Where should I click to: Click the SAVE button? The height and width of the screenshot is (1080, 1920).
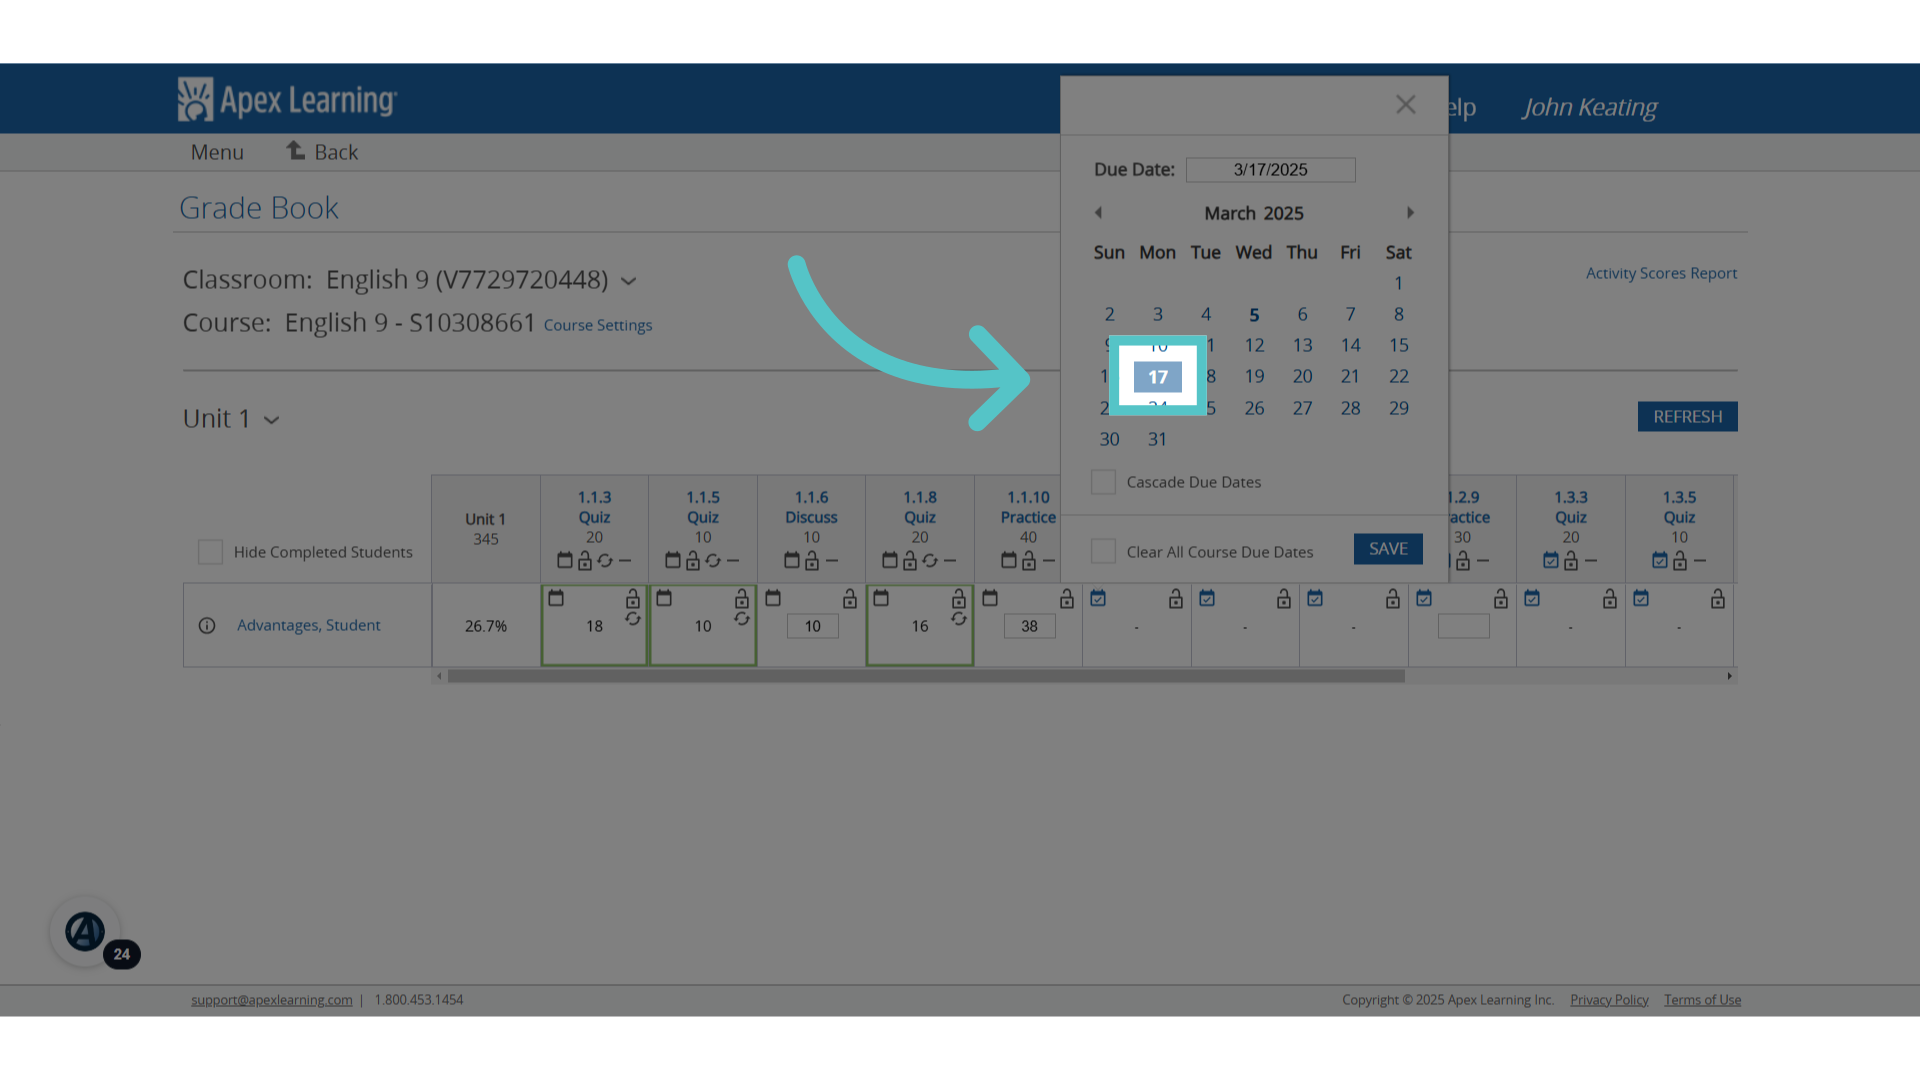point(1388,549)
